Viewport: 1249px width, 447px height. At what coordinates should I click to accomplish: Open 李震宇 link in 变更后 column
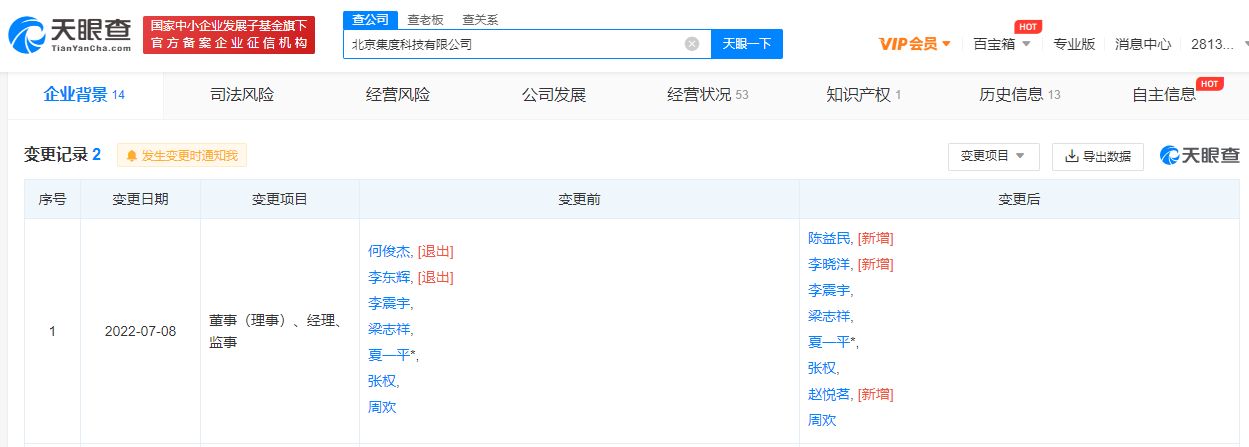[829, 290]
